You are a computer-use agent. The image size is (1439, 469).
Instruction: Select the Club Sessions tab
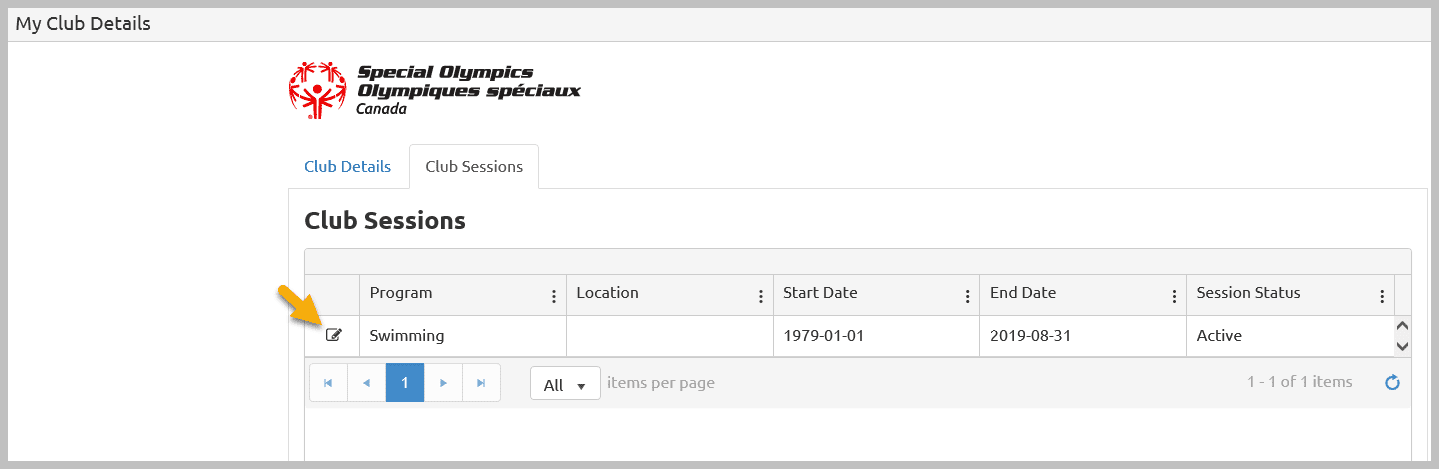(x=474, y=166)
